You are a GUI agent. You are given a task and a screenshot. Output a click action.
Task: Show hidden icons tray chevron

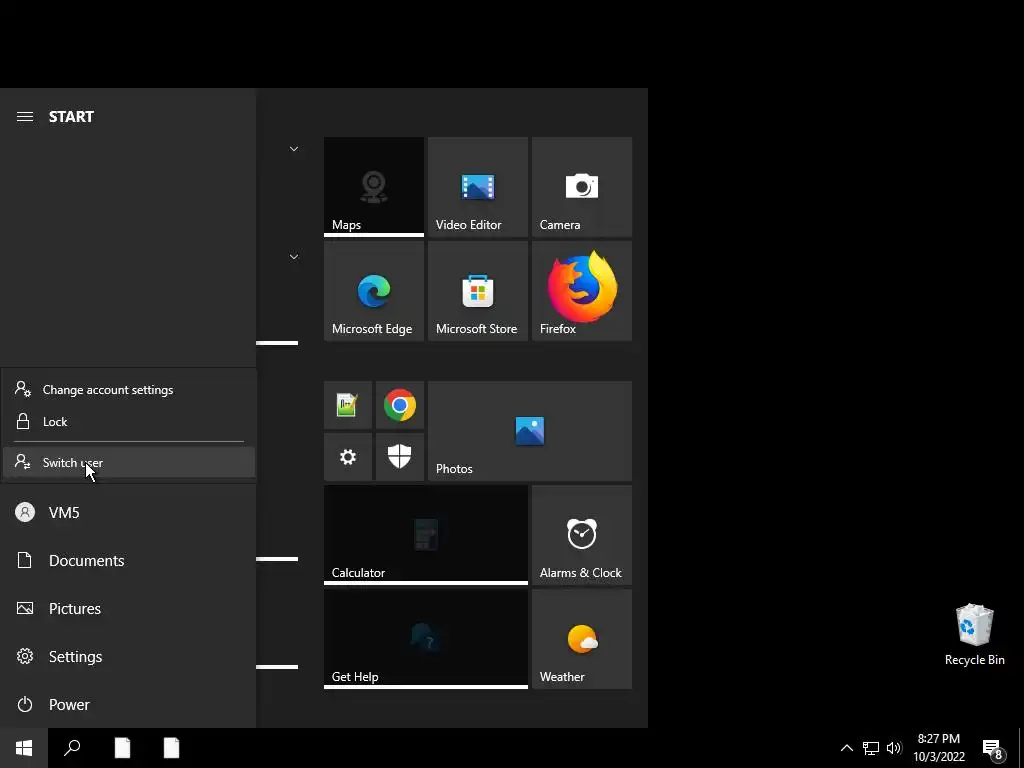(846, 748)
